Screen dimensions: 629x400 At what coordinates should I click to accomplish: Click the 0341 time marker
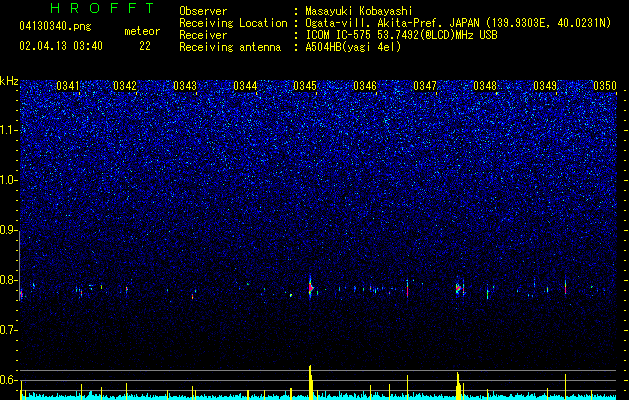68,86
